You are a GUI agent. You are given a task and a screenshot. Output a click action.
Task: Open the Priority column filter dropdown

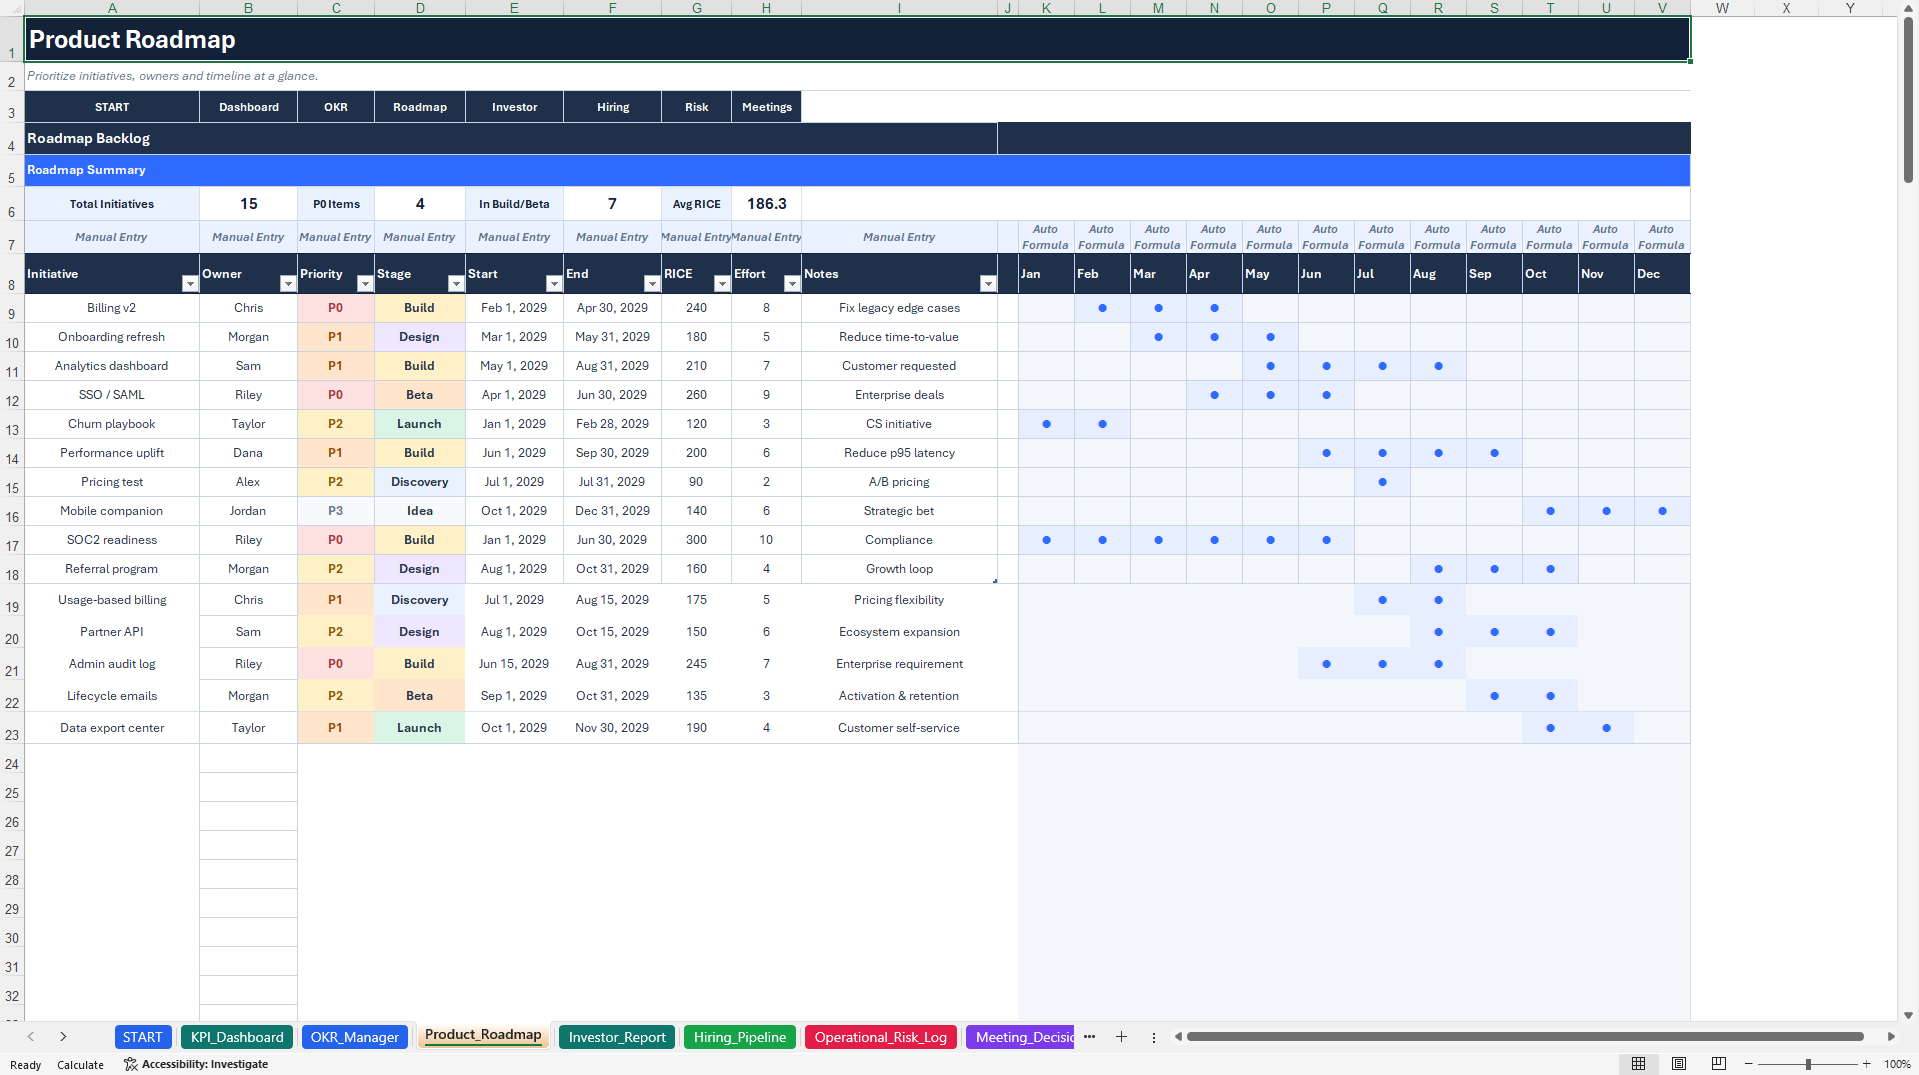tap(365, 284)
